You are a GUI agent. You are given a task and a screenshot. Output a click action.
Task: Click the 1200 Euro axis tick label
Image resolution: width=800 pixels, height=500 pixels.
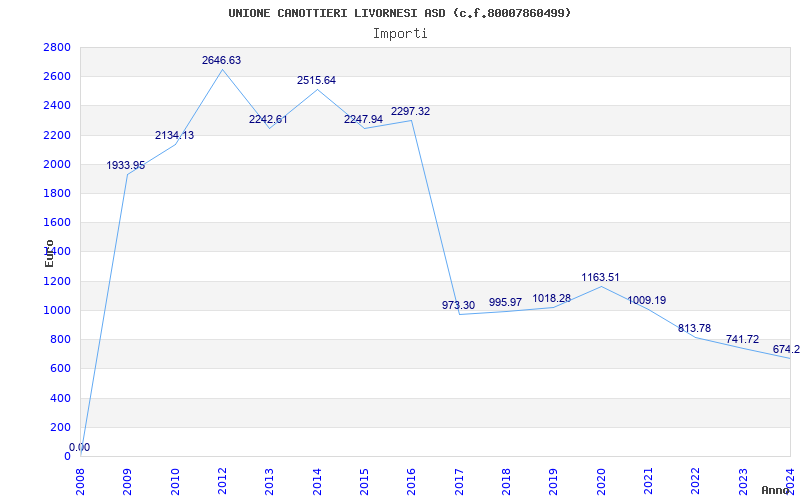[57, 281]
